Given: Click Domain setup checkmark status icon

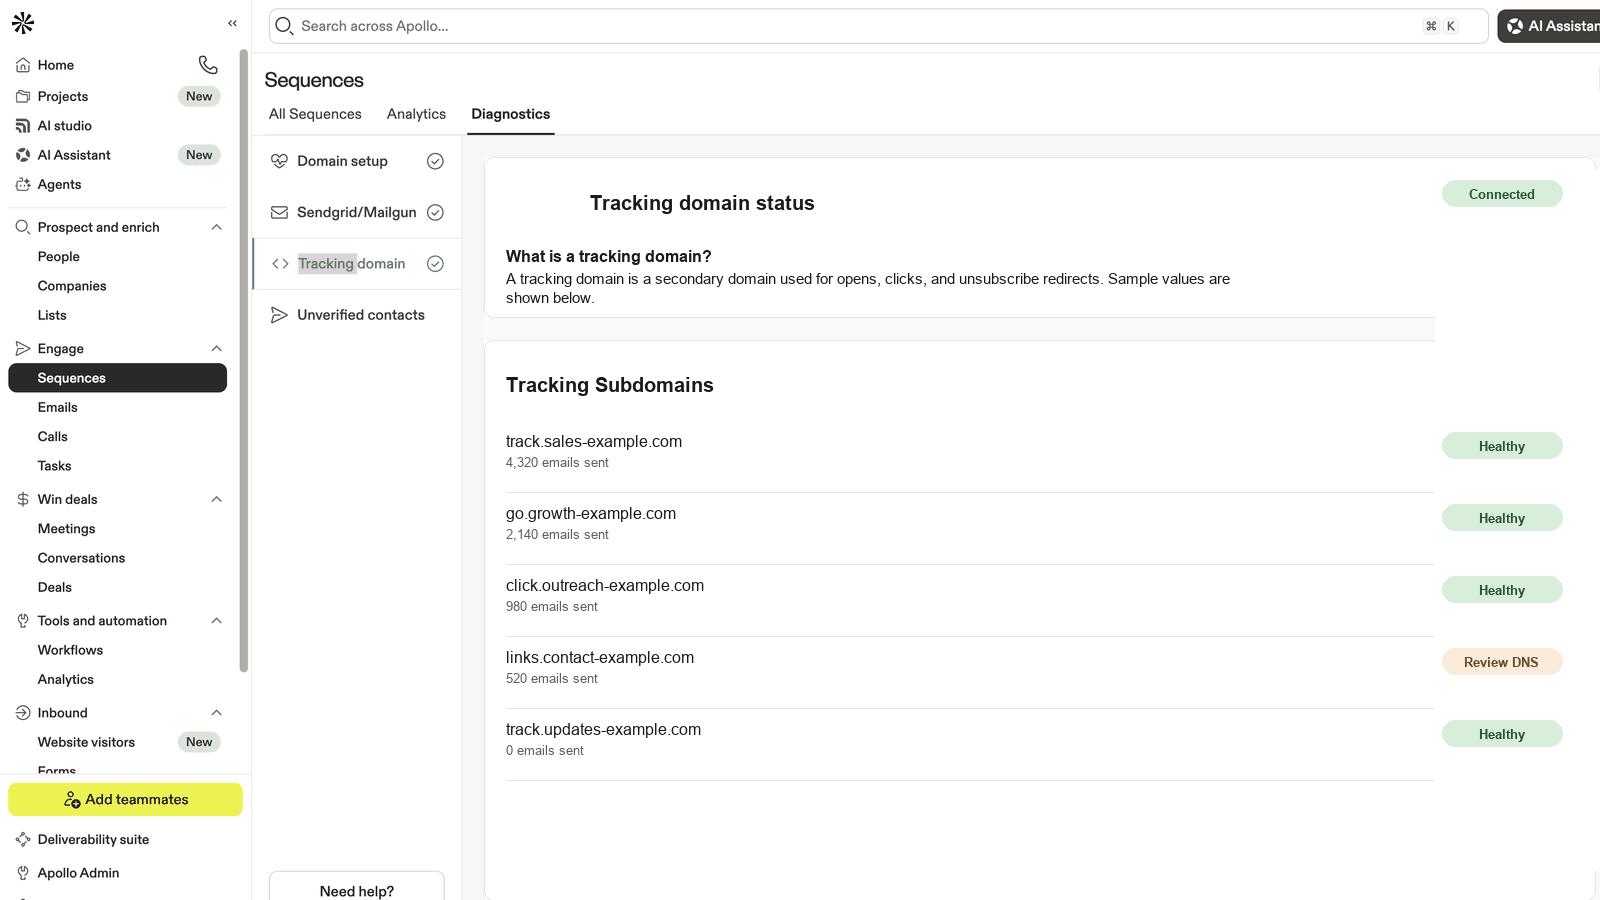Looking at the screenshot, I should 435,161.
